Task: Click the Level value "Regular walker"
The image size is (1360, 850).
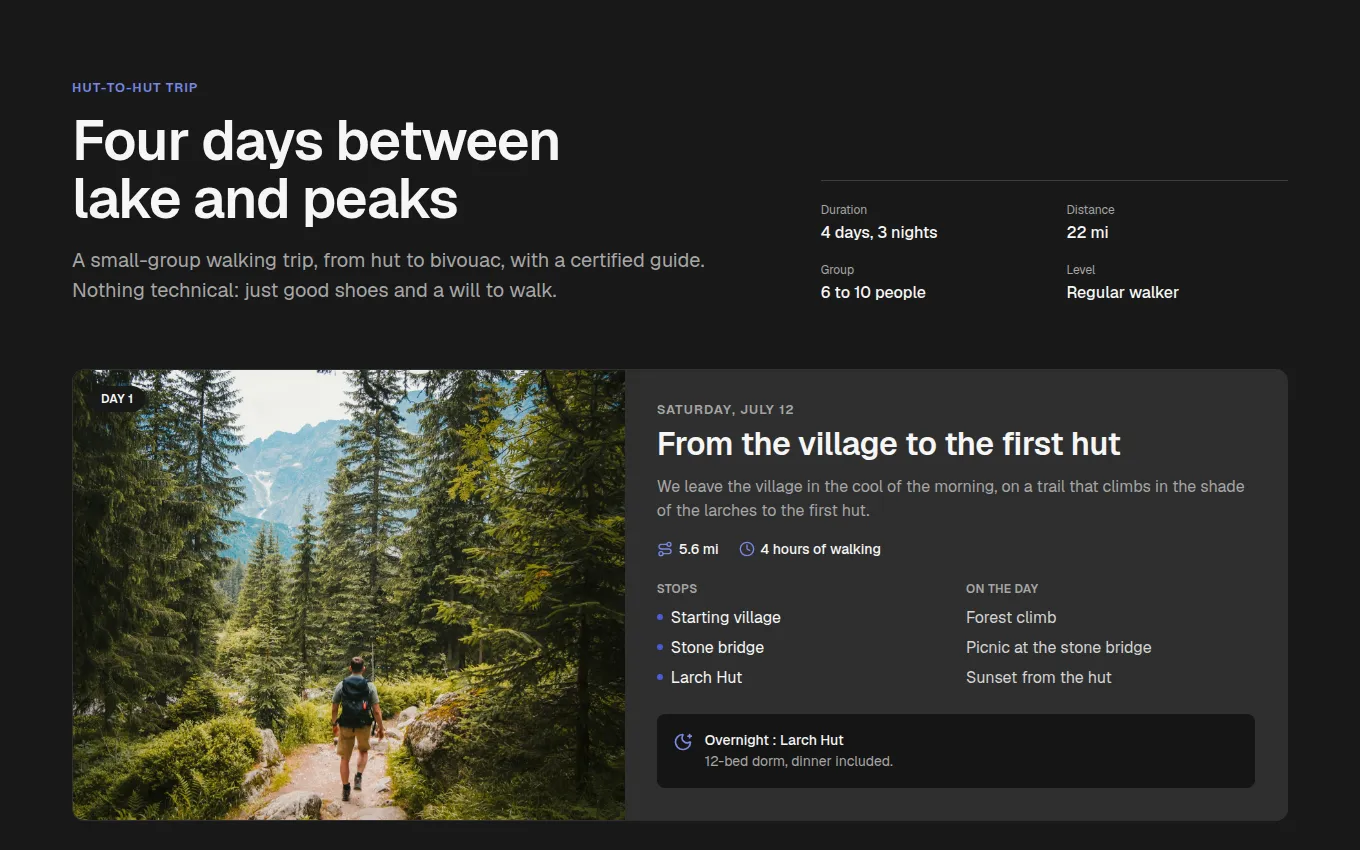Action: [x=1122, y=293]
